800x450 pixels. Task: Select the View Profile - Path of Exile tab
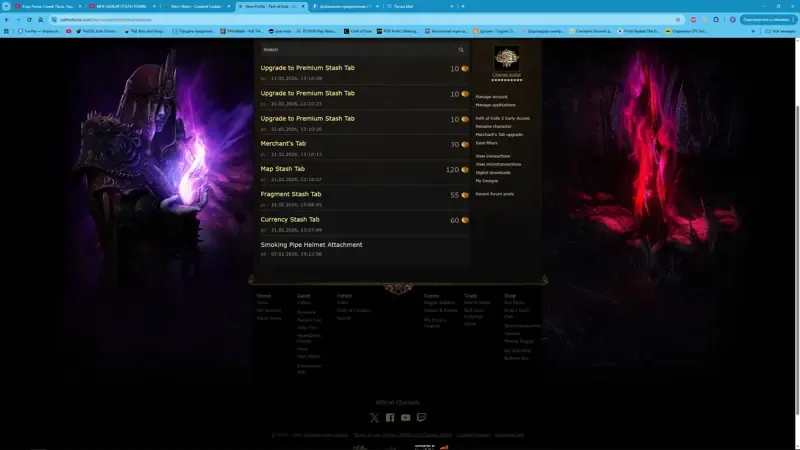coord(271,6)
